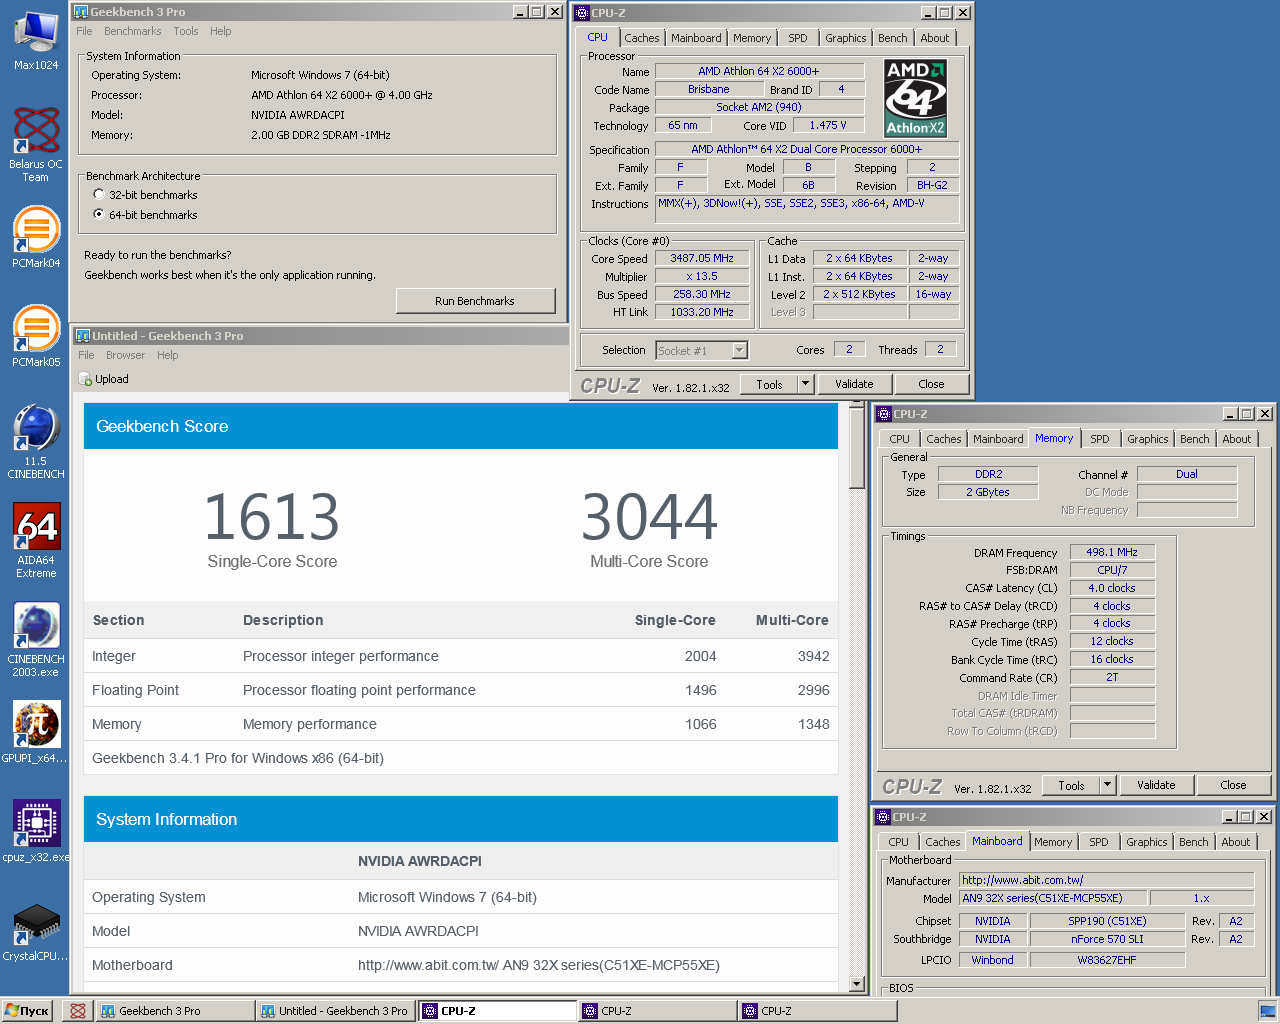Switch to Geekbench 3 Pro taskbar button
The width and height of the screenshot is (1280, 1024).
click(x=175, y=1011)
